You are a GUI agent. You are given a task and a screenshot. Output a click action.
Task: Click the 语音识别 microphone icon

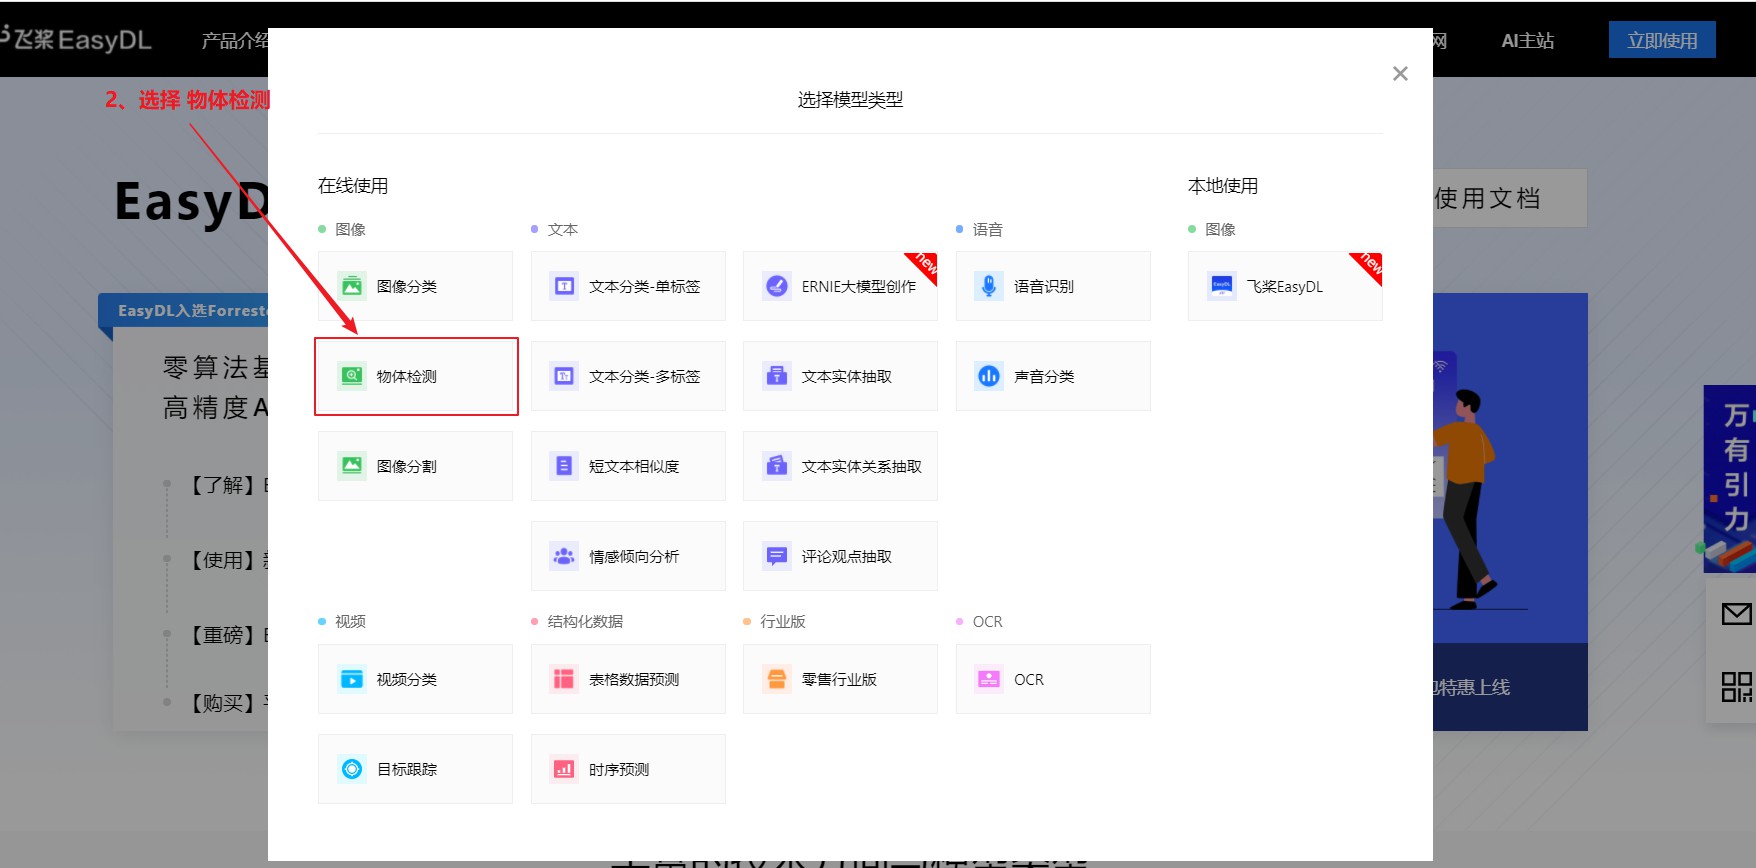(989, 286)
